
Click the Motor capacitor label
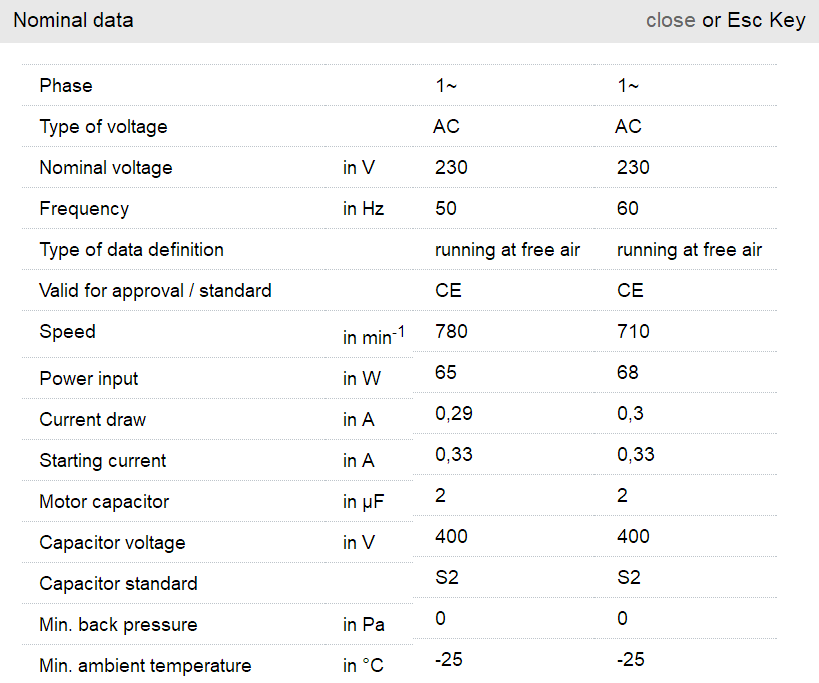tap(104, 502)
